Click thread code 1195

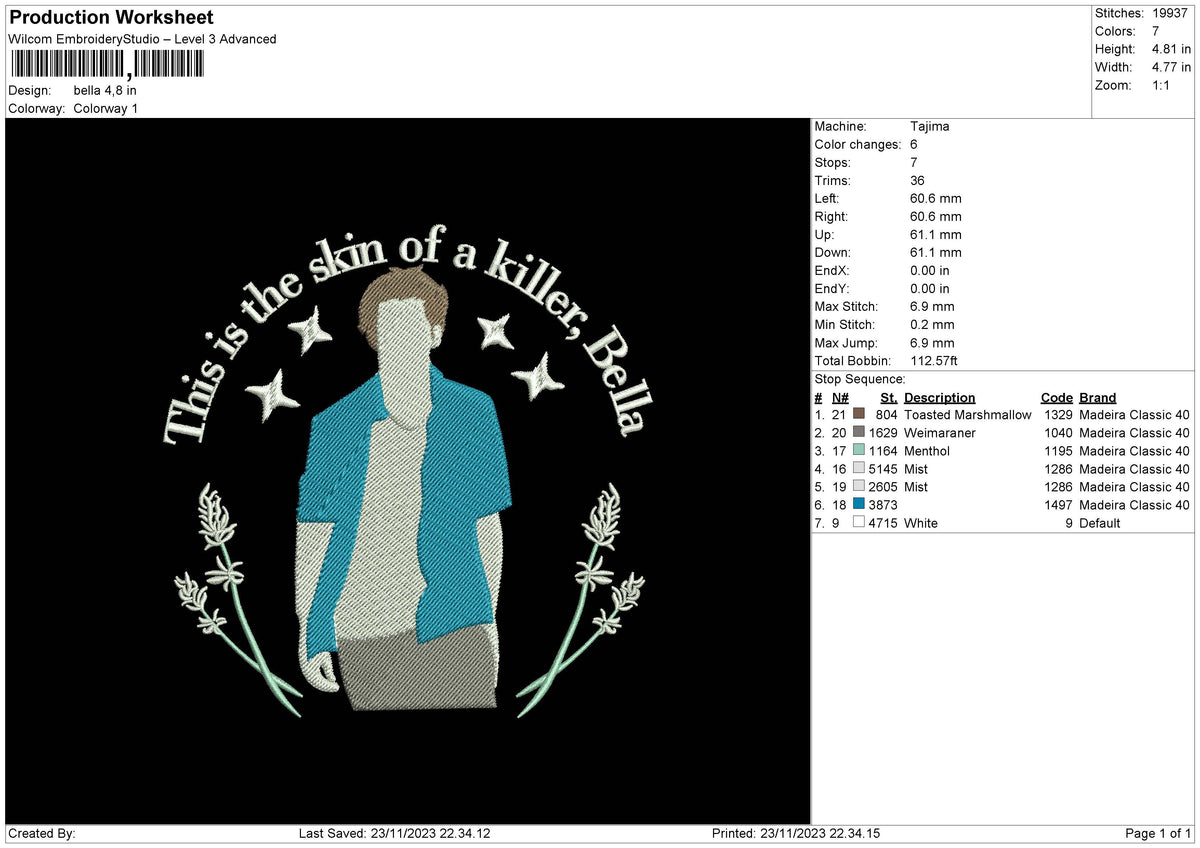1058,451
